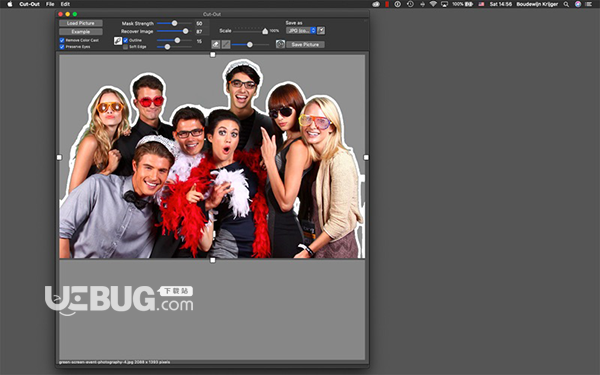Toggle the Preserve Eyes checkbox
Screen dimensions: 600x375
[x=62, y=47]
